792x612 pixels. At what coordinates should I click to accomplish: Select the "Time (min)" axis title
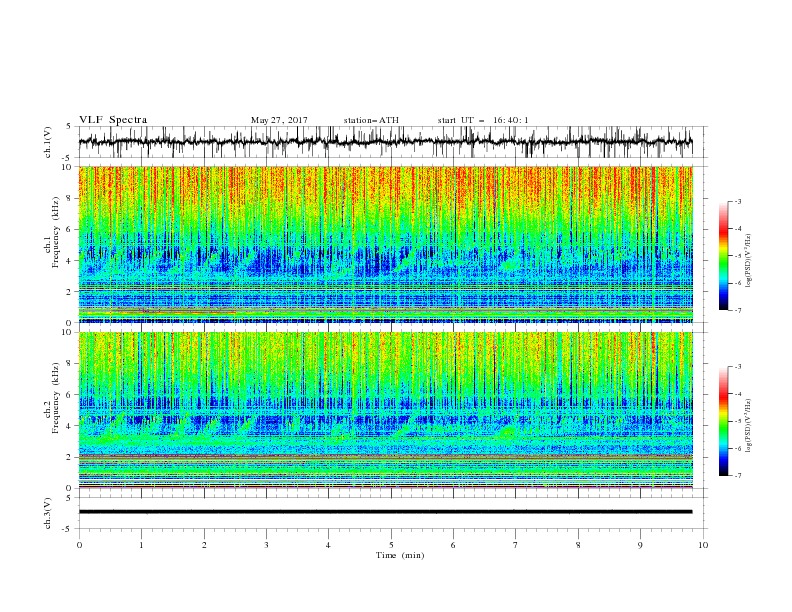click(x=400, y=555)
